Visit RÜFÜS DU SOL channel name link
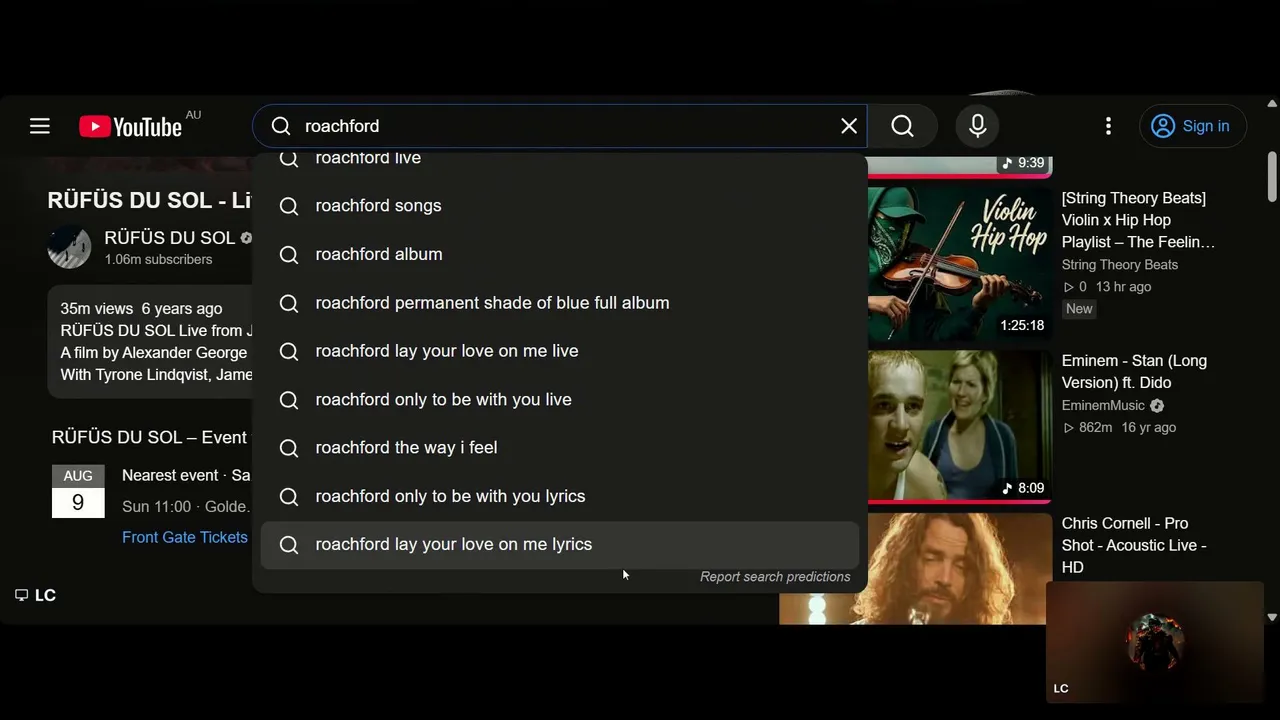Image resolution: width=1280 pixels, height=720 pixels. [x=170, y=238]
